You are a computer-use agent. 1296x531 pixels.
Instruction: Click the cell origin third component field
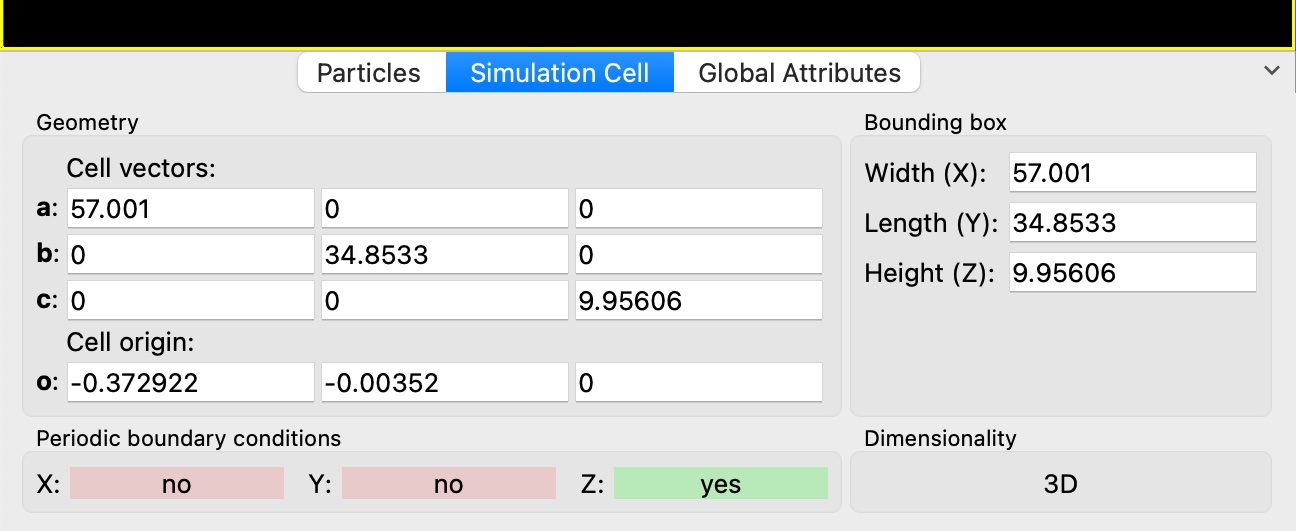[x=698, y=383]
